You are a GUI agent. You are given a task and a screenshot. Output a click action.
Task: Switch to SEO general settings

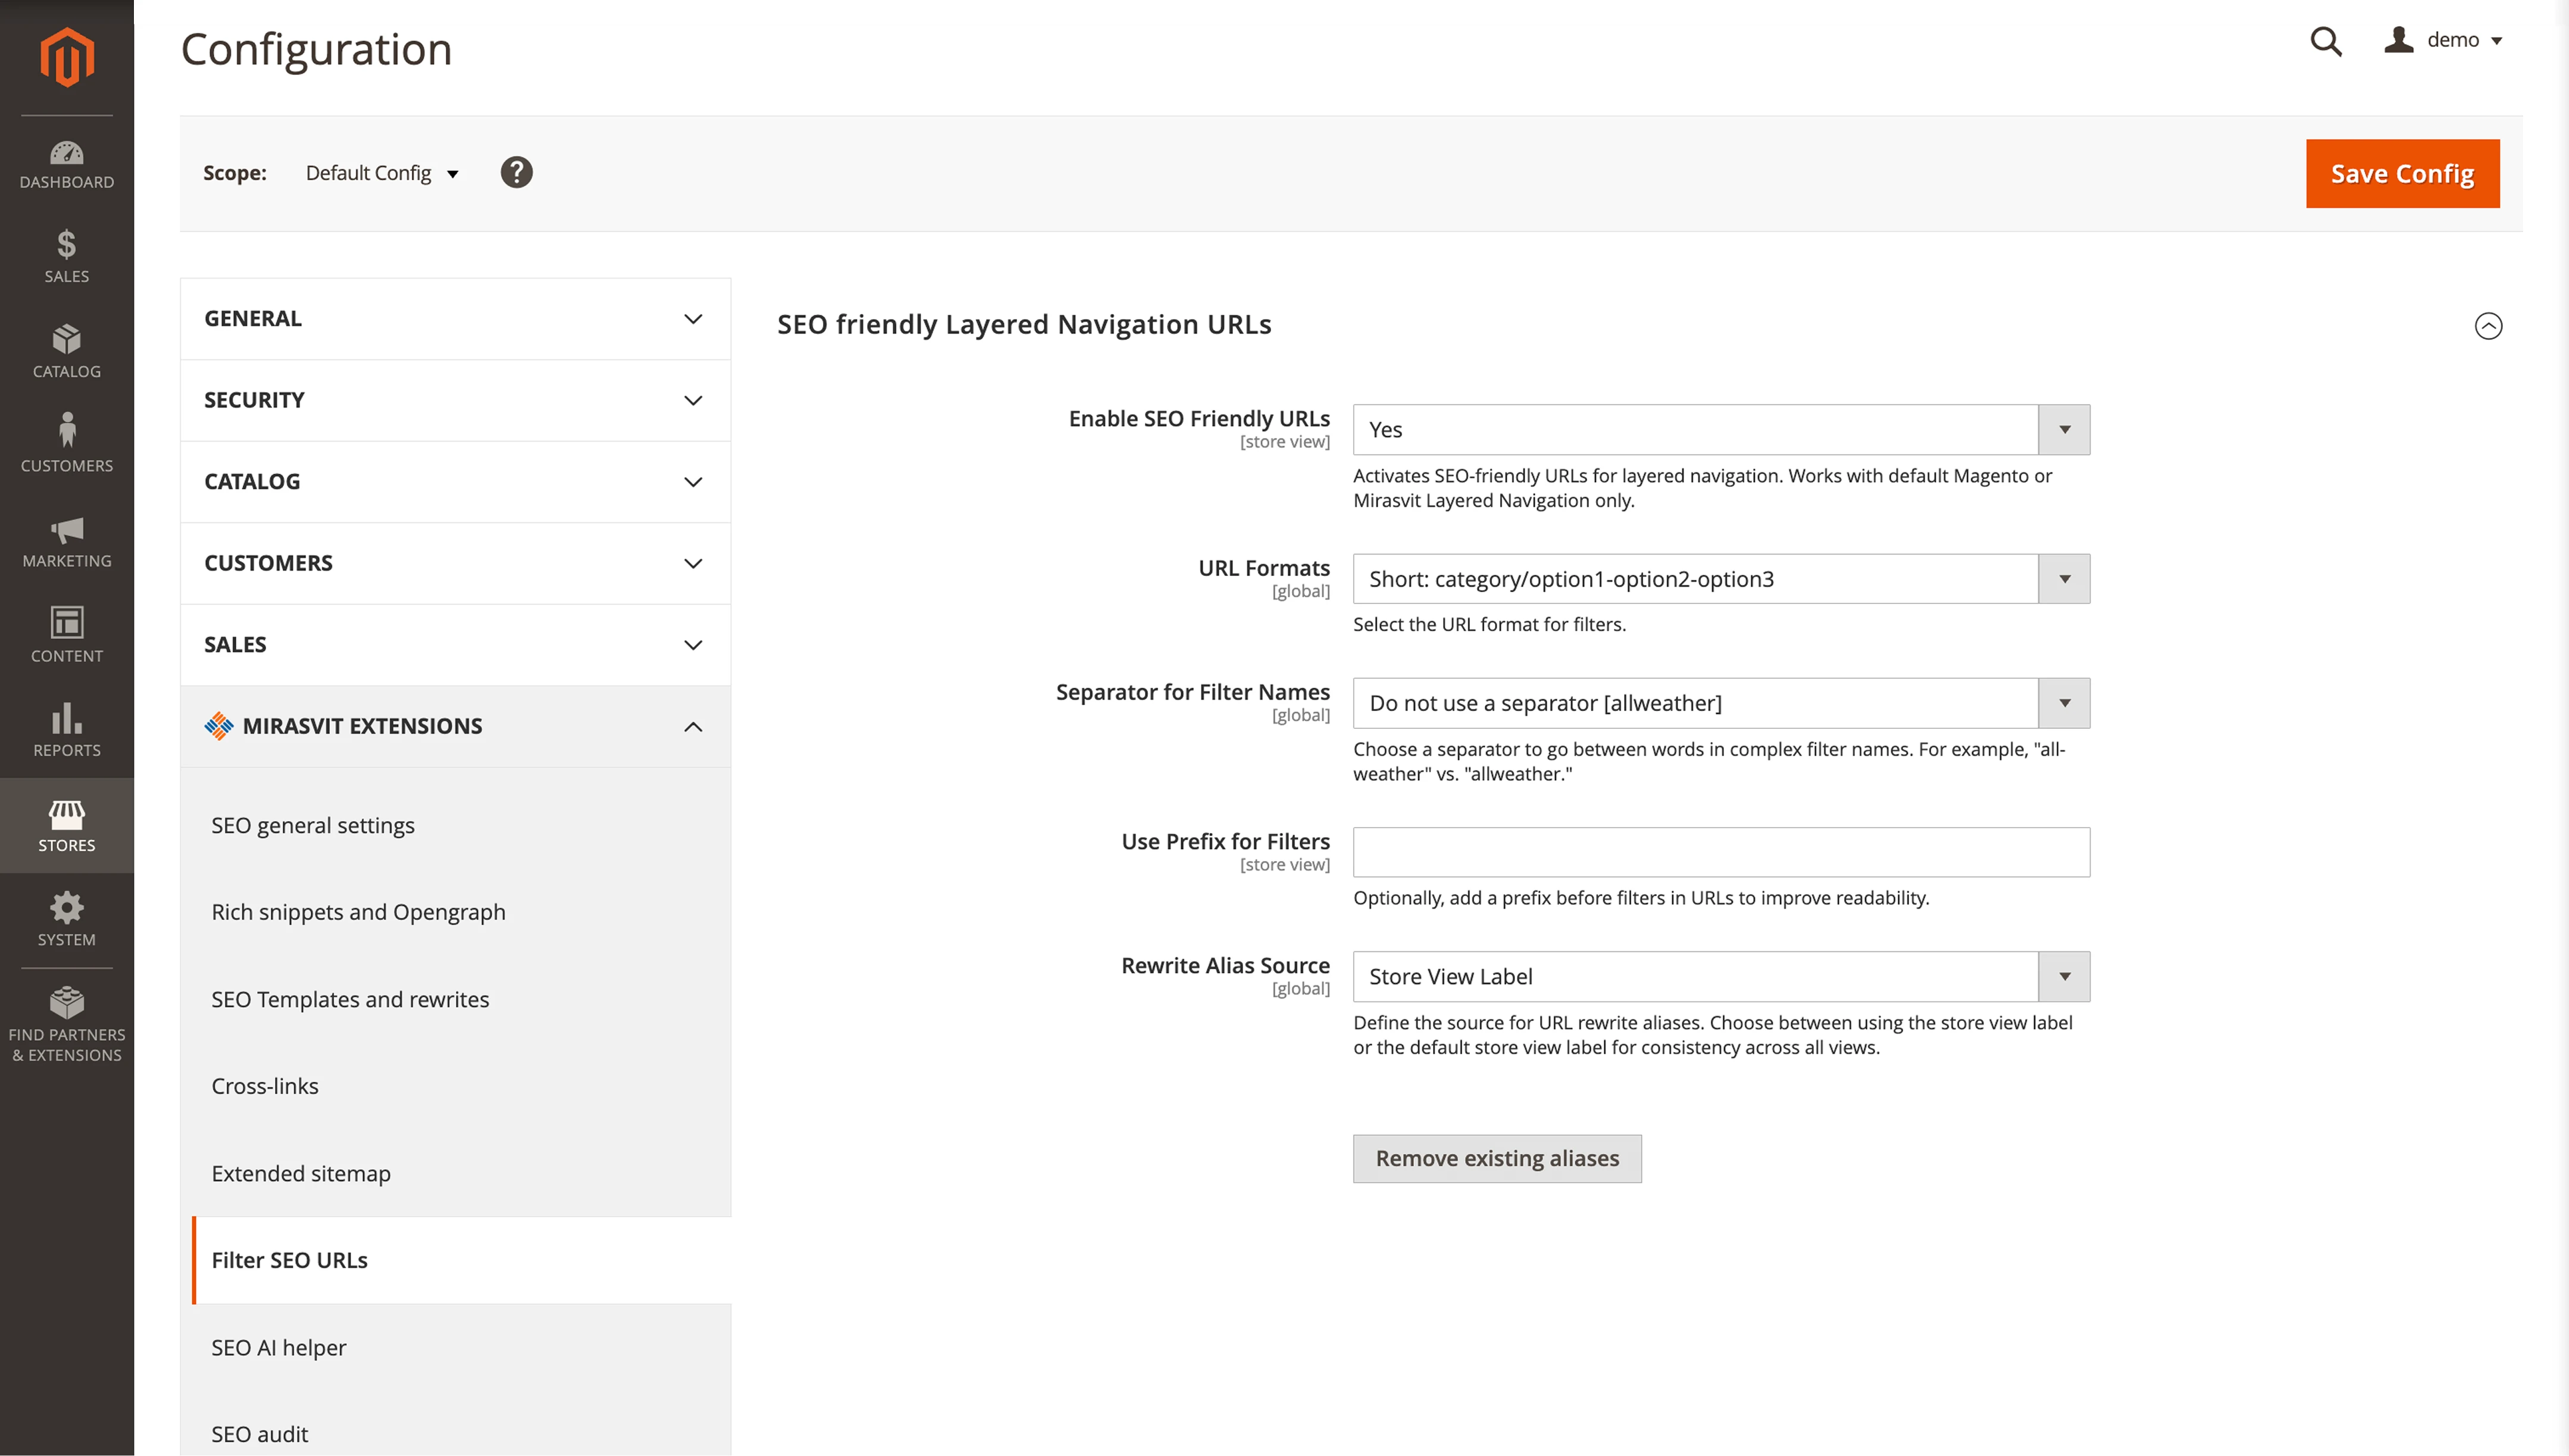pyautogui.click(x=312, y=825)
